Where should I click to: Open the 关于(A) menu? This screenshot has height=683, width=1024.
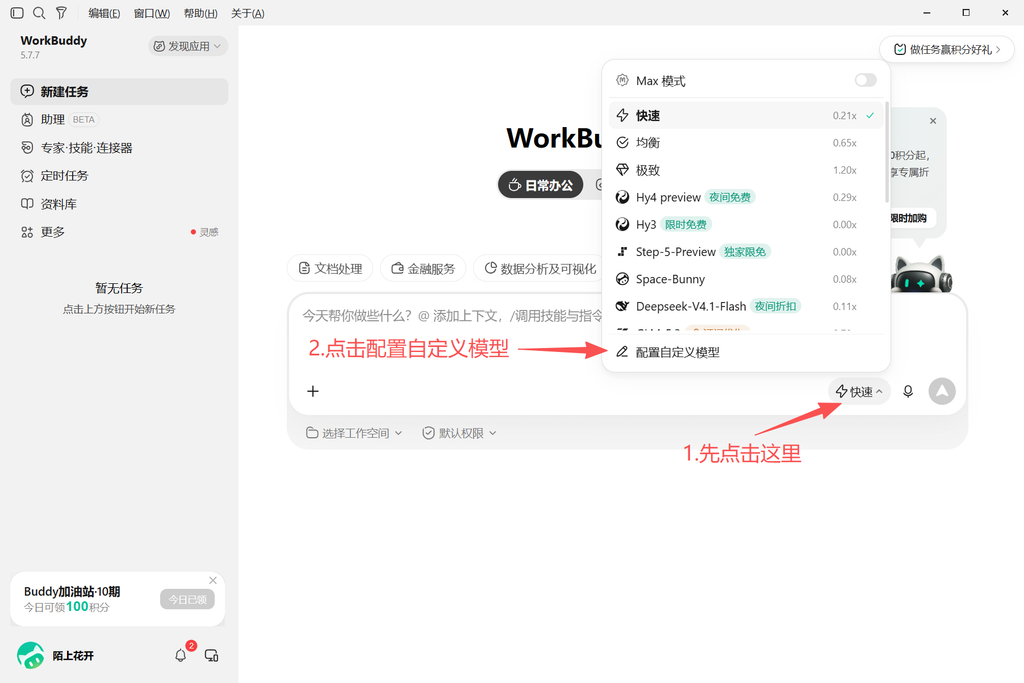(x=248, y=13)
